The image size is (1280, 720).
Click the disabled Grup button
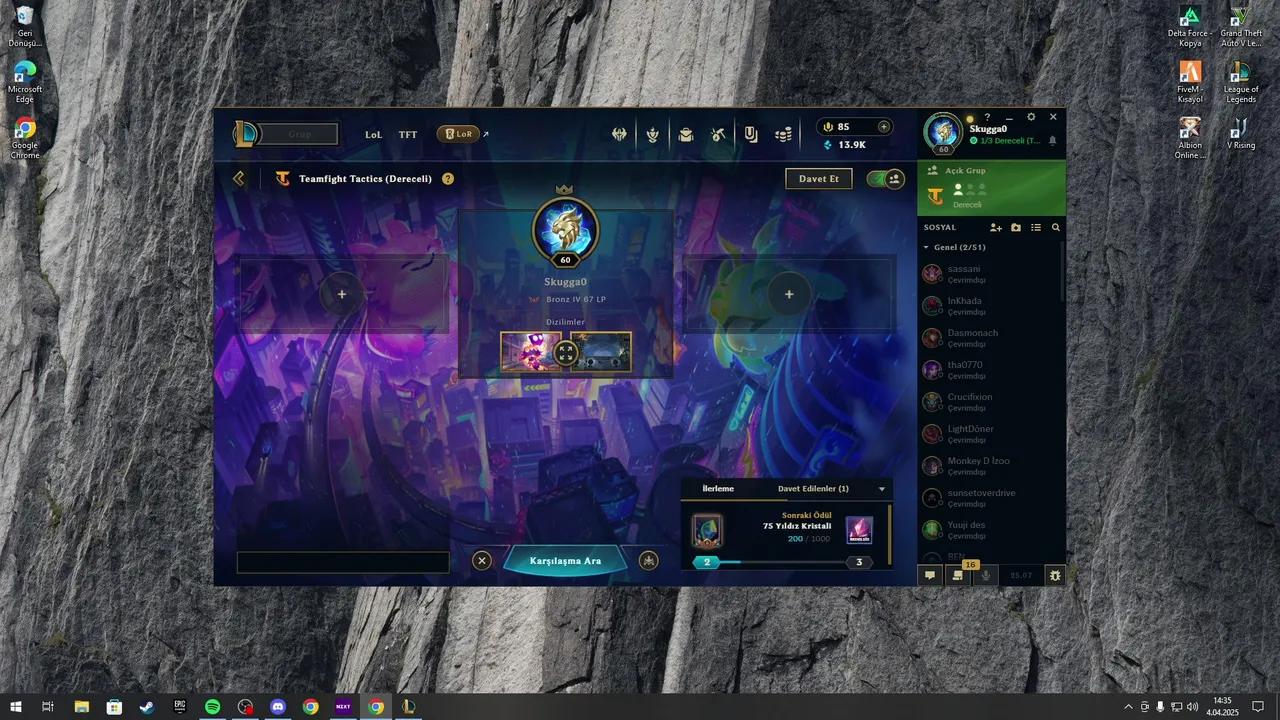pyautogui.click(x=299, y=134)
